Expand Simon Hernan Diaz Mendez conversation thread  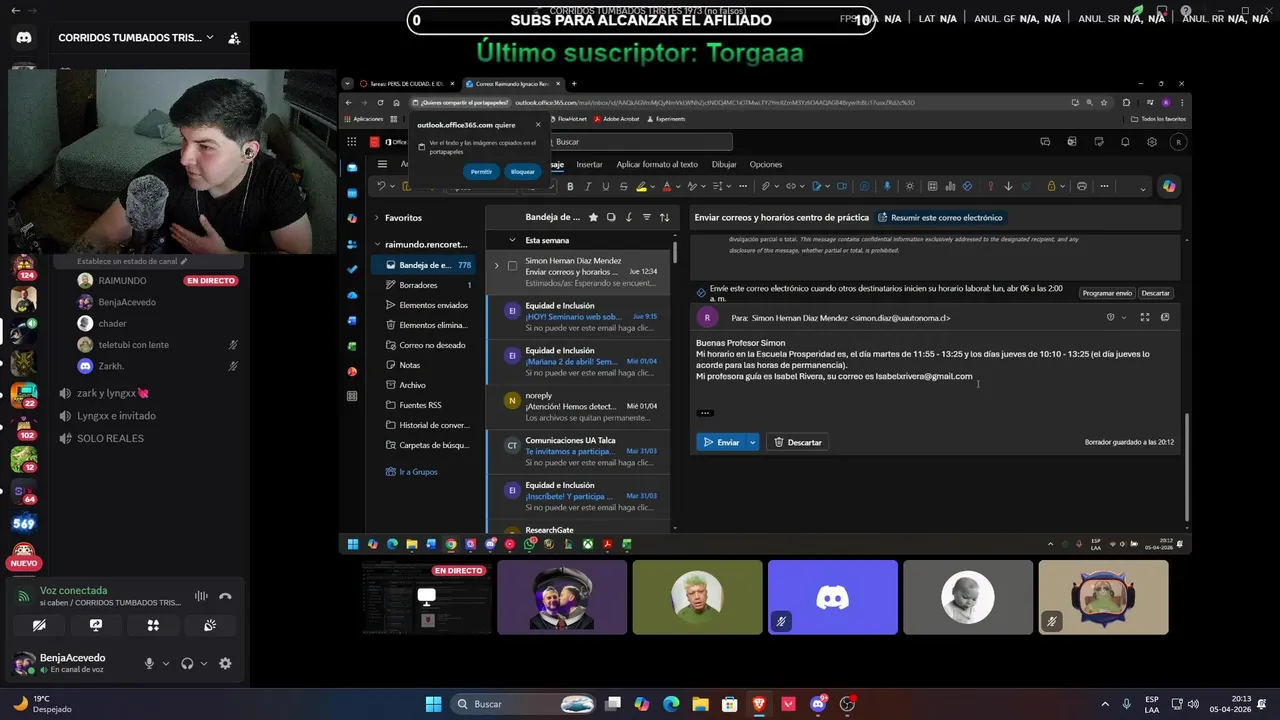click(496, 266)
